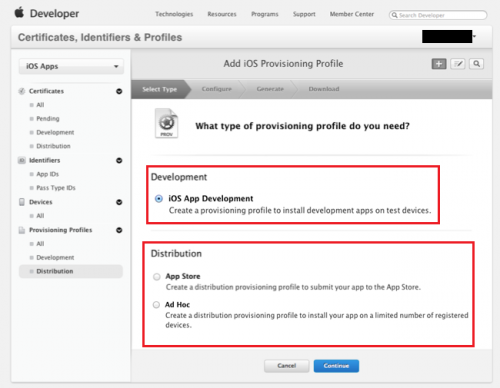Open Development under Provisioning Profiles
The image size is (500, 388).
[x=55, y=258]
